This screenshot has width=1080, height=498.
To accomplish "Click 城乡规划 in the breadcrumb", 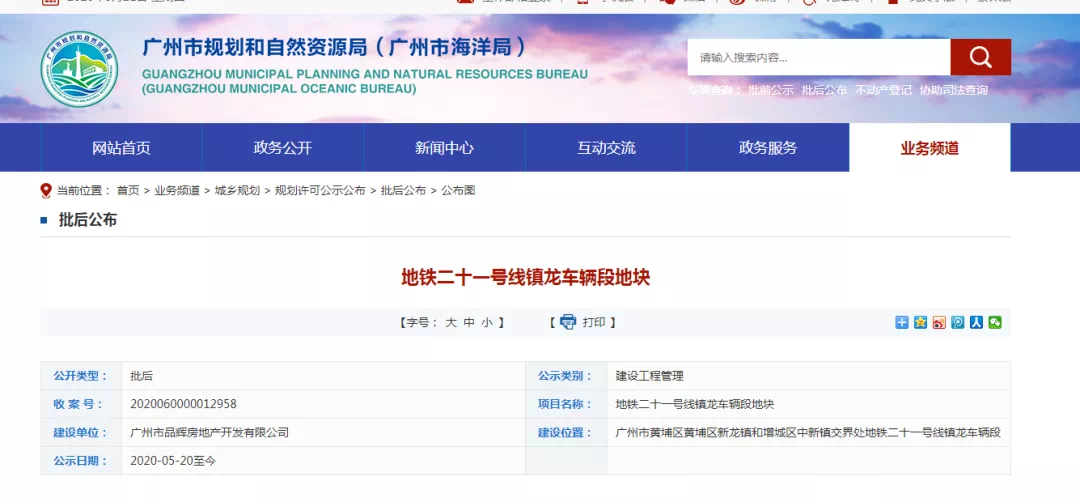I will [x=237, y=190].
